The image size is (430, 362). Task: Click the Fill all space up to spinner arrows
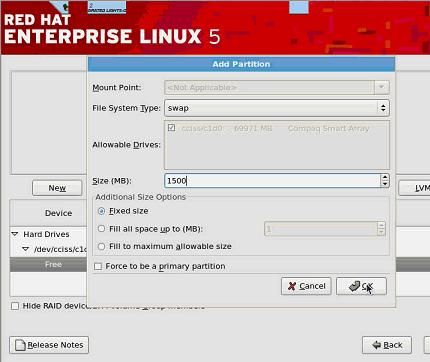381,229
